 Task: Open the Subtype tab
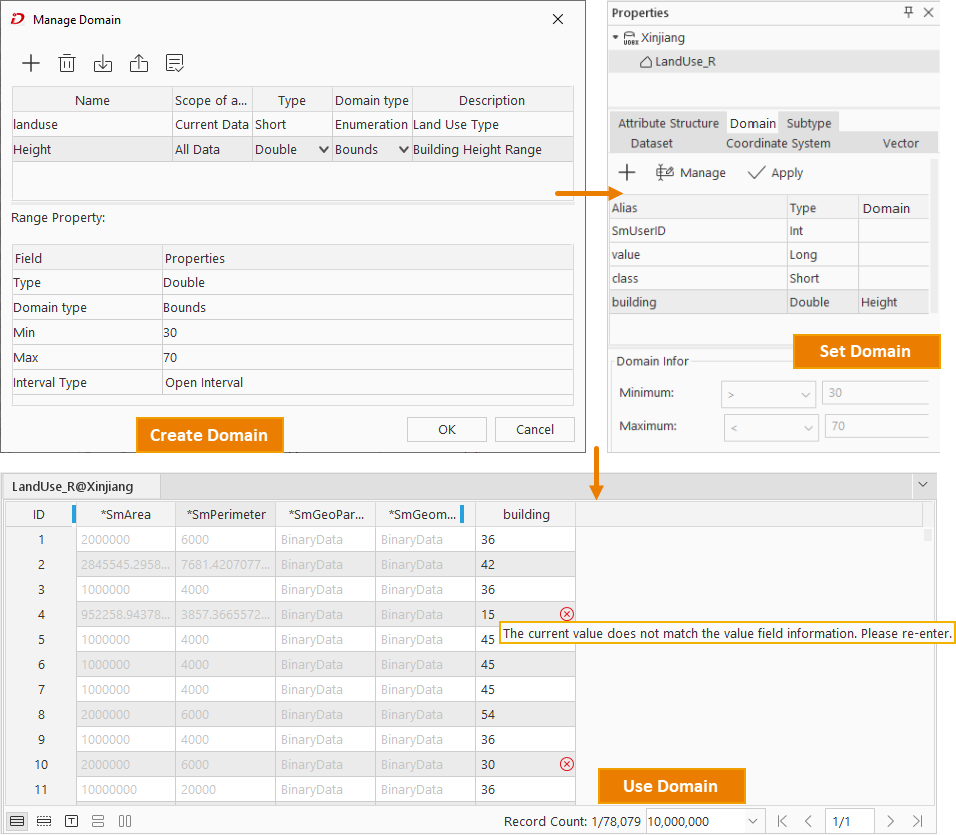point(808,123)
